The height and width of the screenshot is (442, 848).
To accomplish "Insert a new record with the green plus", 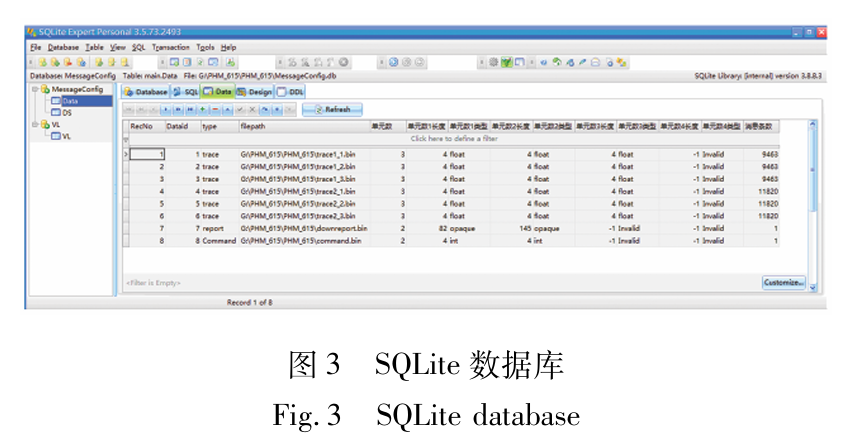I will click(x=202, y=109).
